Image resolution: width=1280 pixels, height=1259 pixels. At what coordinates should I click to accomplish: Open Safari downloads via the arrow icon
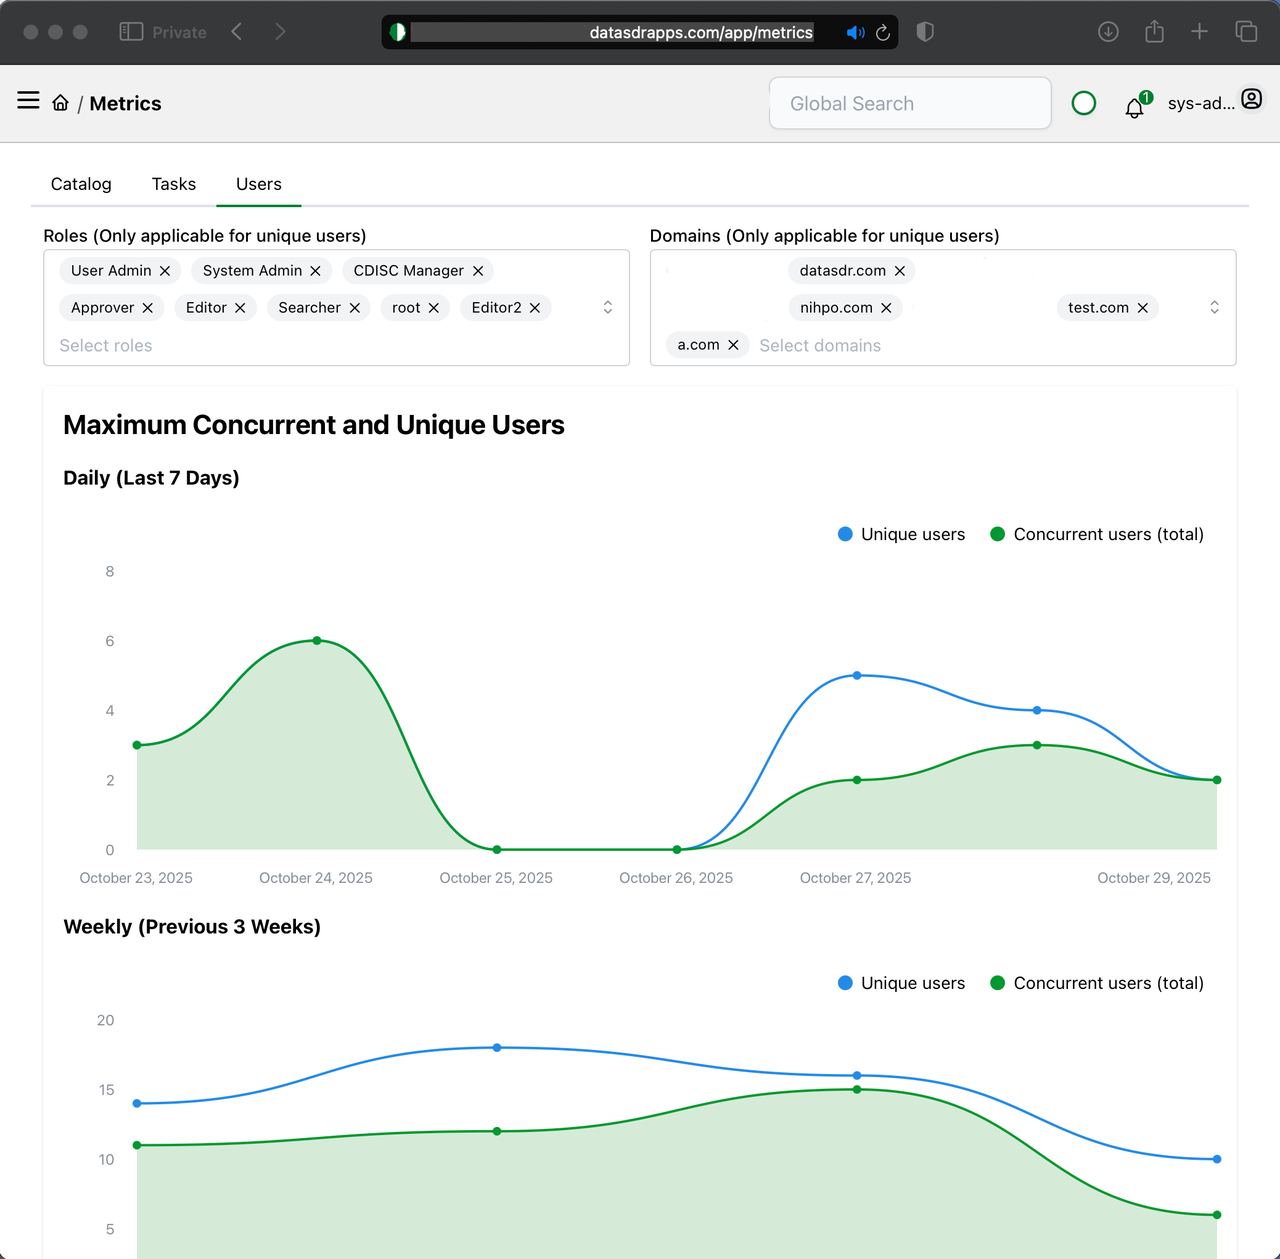tap(1108, 31)
